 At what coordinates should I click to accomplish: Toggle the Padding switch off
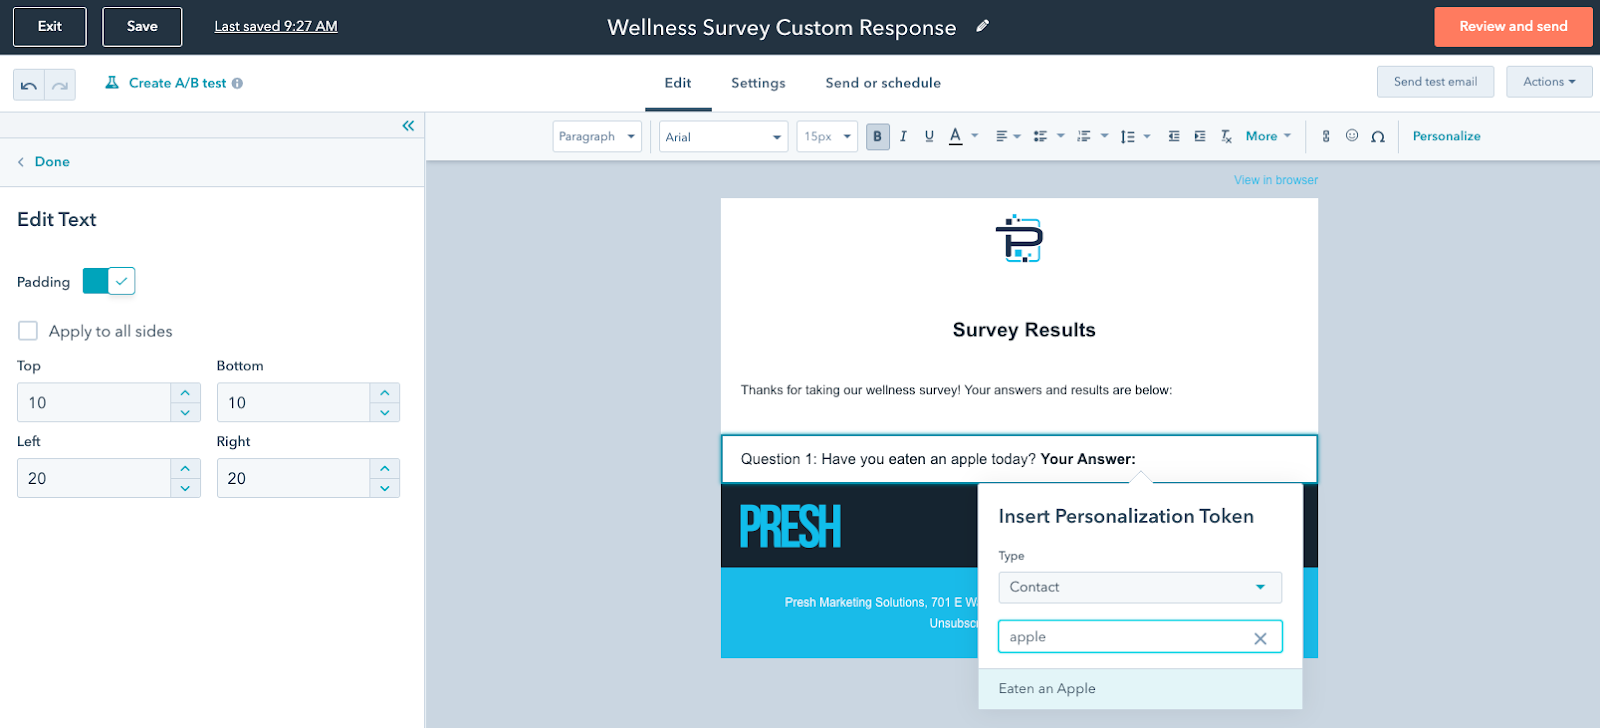[x=109, y=281]
